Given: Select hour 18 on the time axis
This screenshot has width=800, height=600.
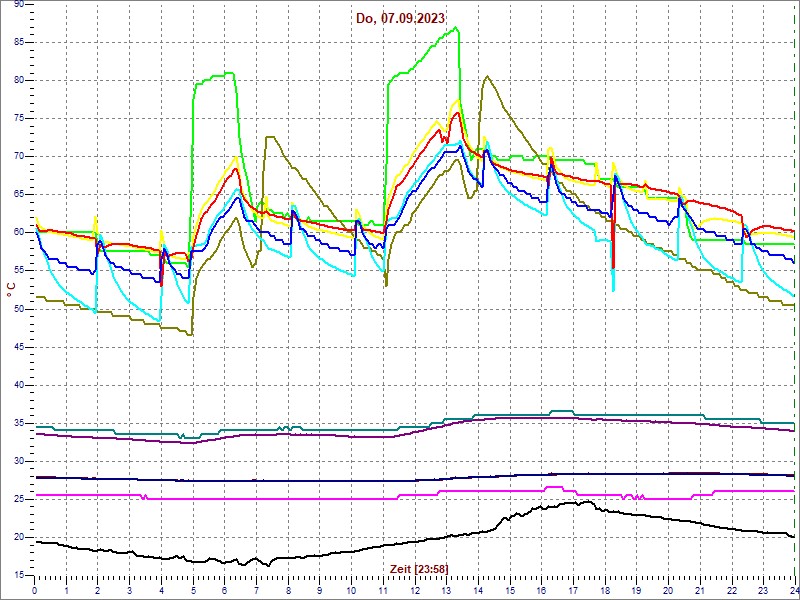Looking at the screenshot, I should (604, 591).
